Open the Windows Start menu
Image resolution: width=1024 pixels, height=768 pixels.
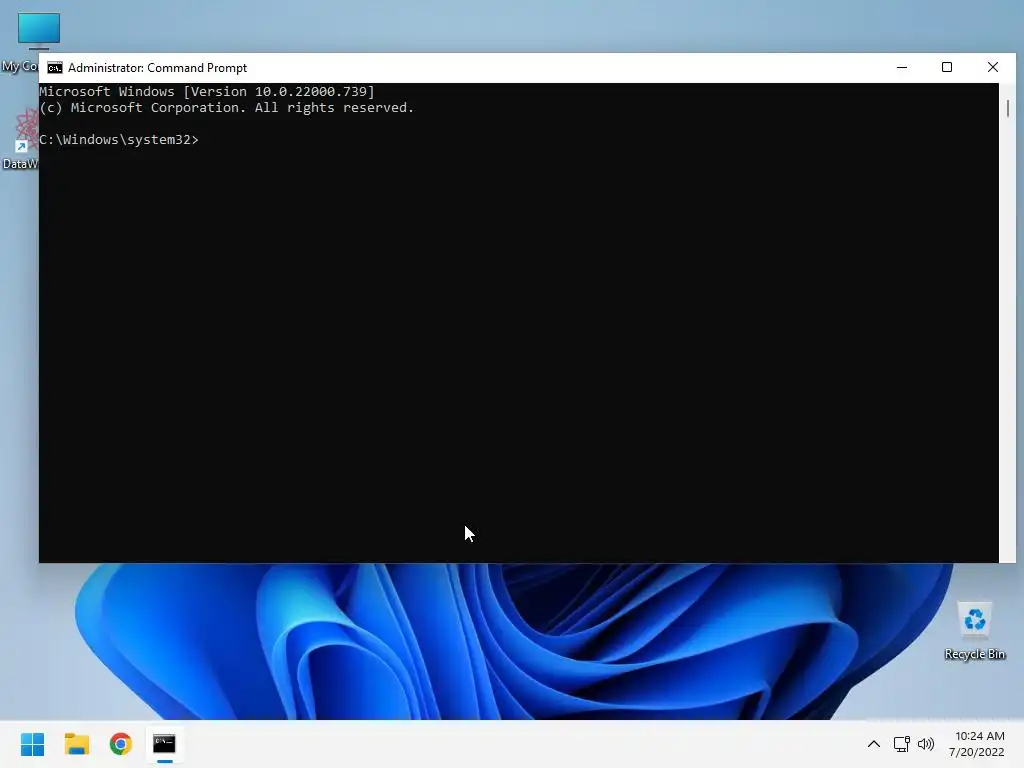(32, 744)
